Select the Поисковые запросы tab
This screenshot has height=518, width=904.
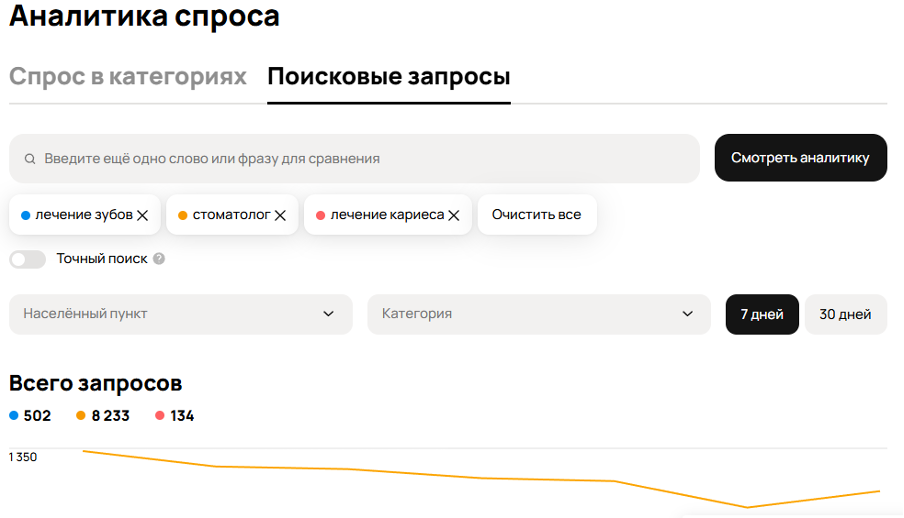coord(389,77)
